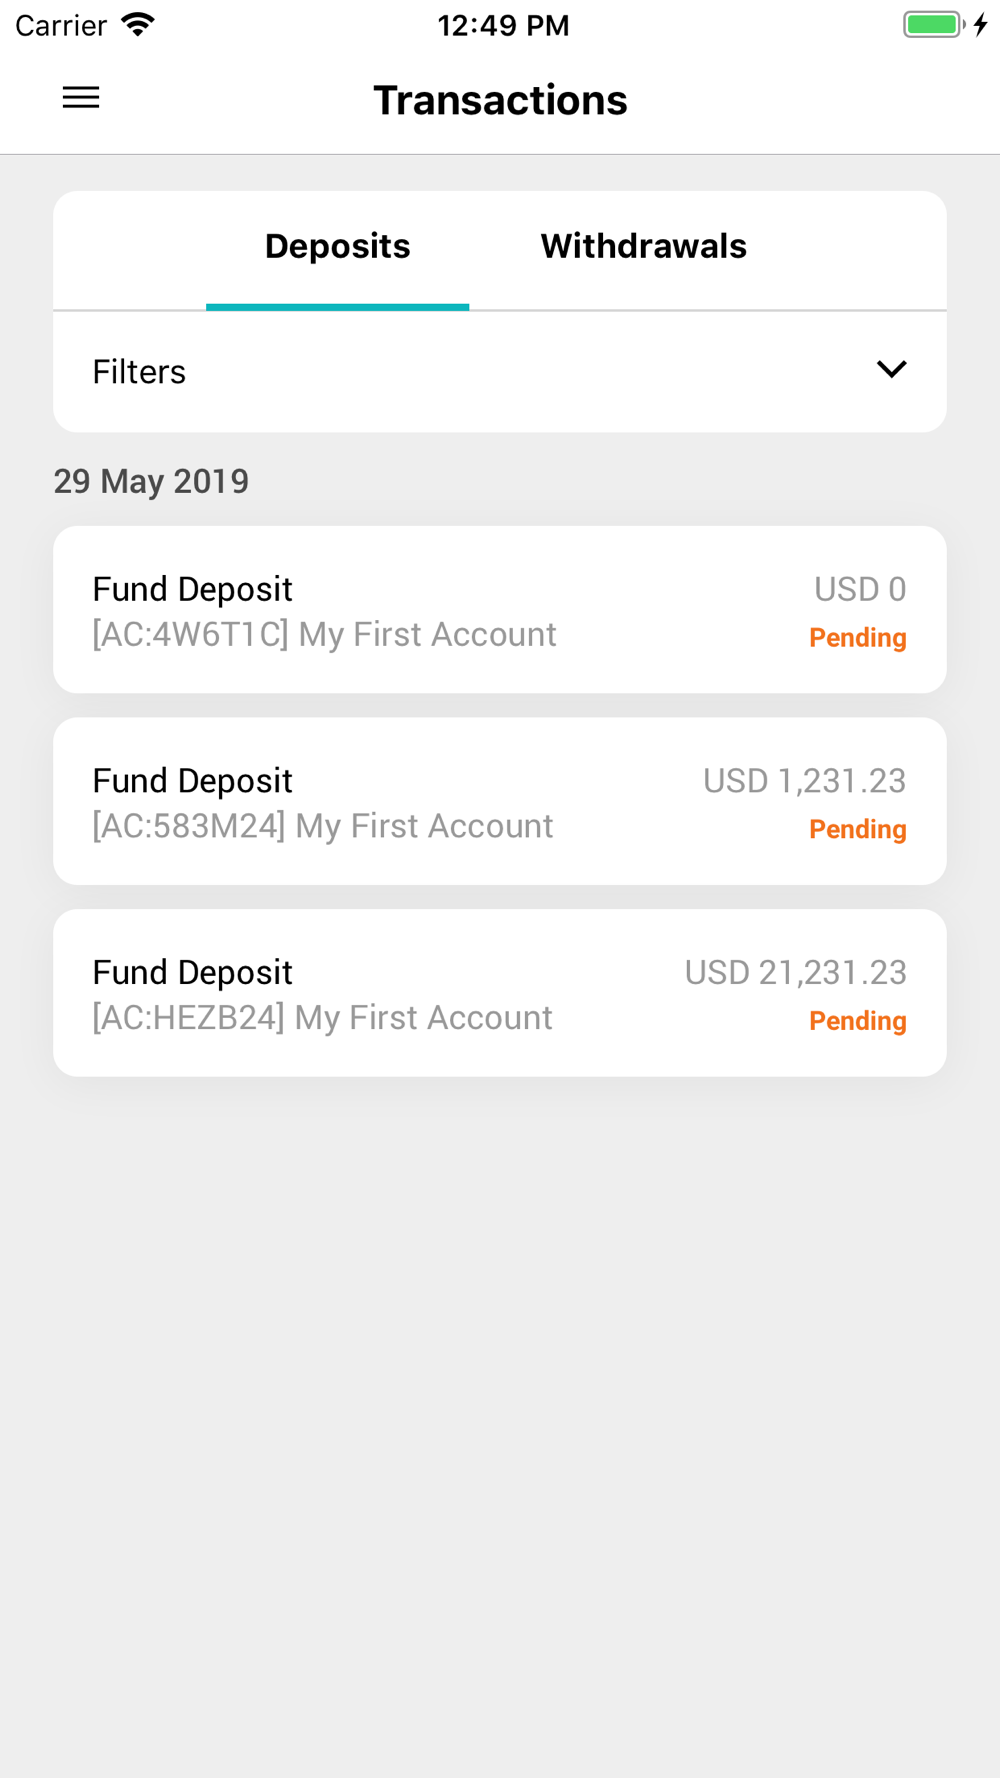Open Fund Deposit AC:4W6T1C transaction
Viewport: 1000px width, 1778px height.
[x=500, y=610]
